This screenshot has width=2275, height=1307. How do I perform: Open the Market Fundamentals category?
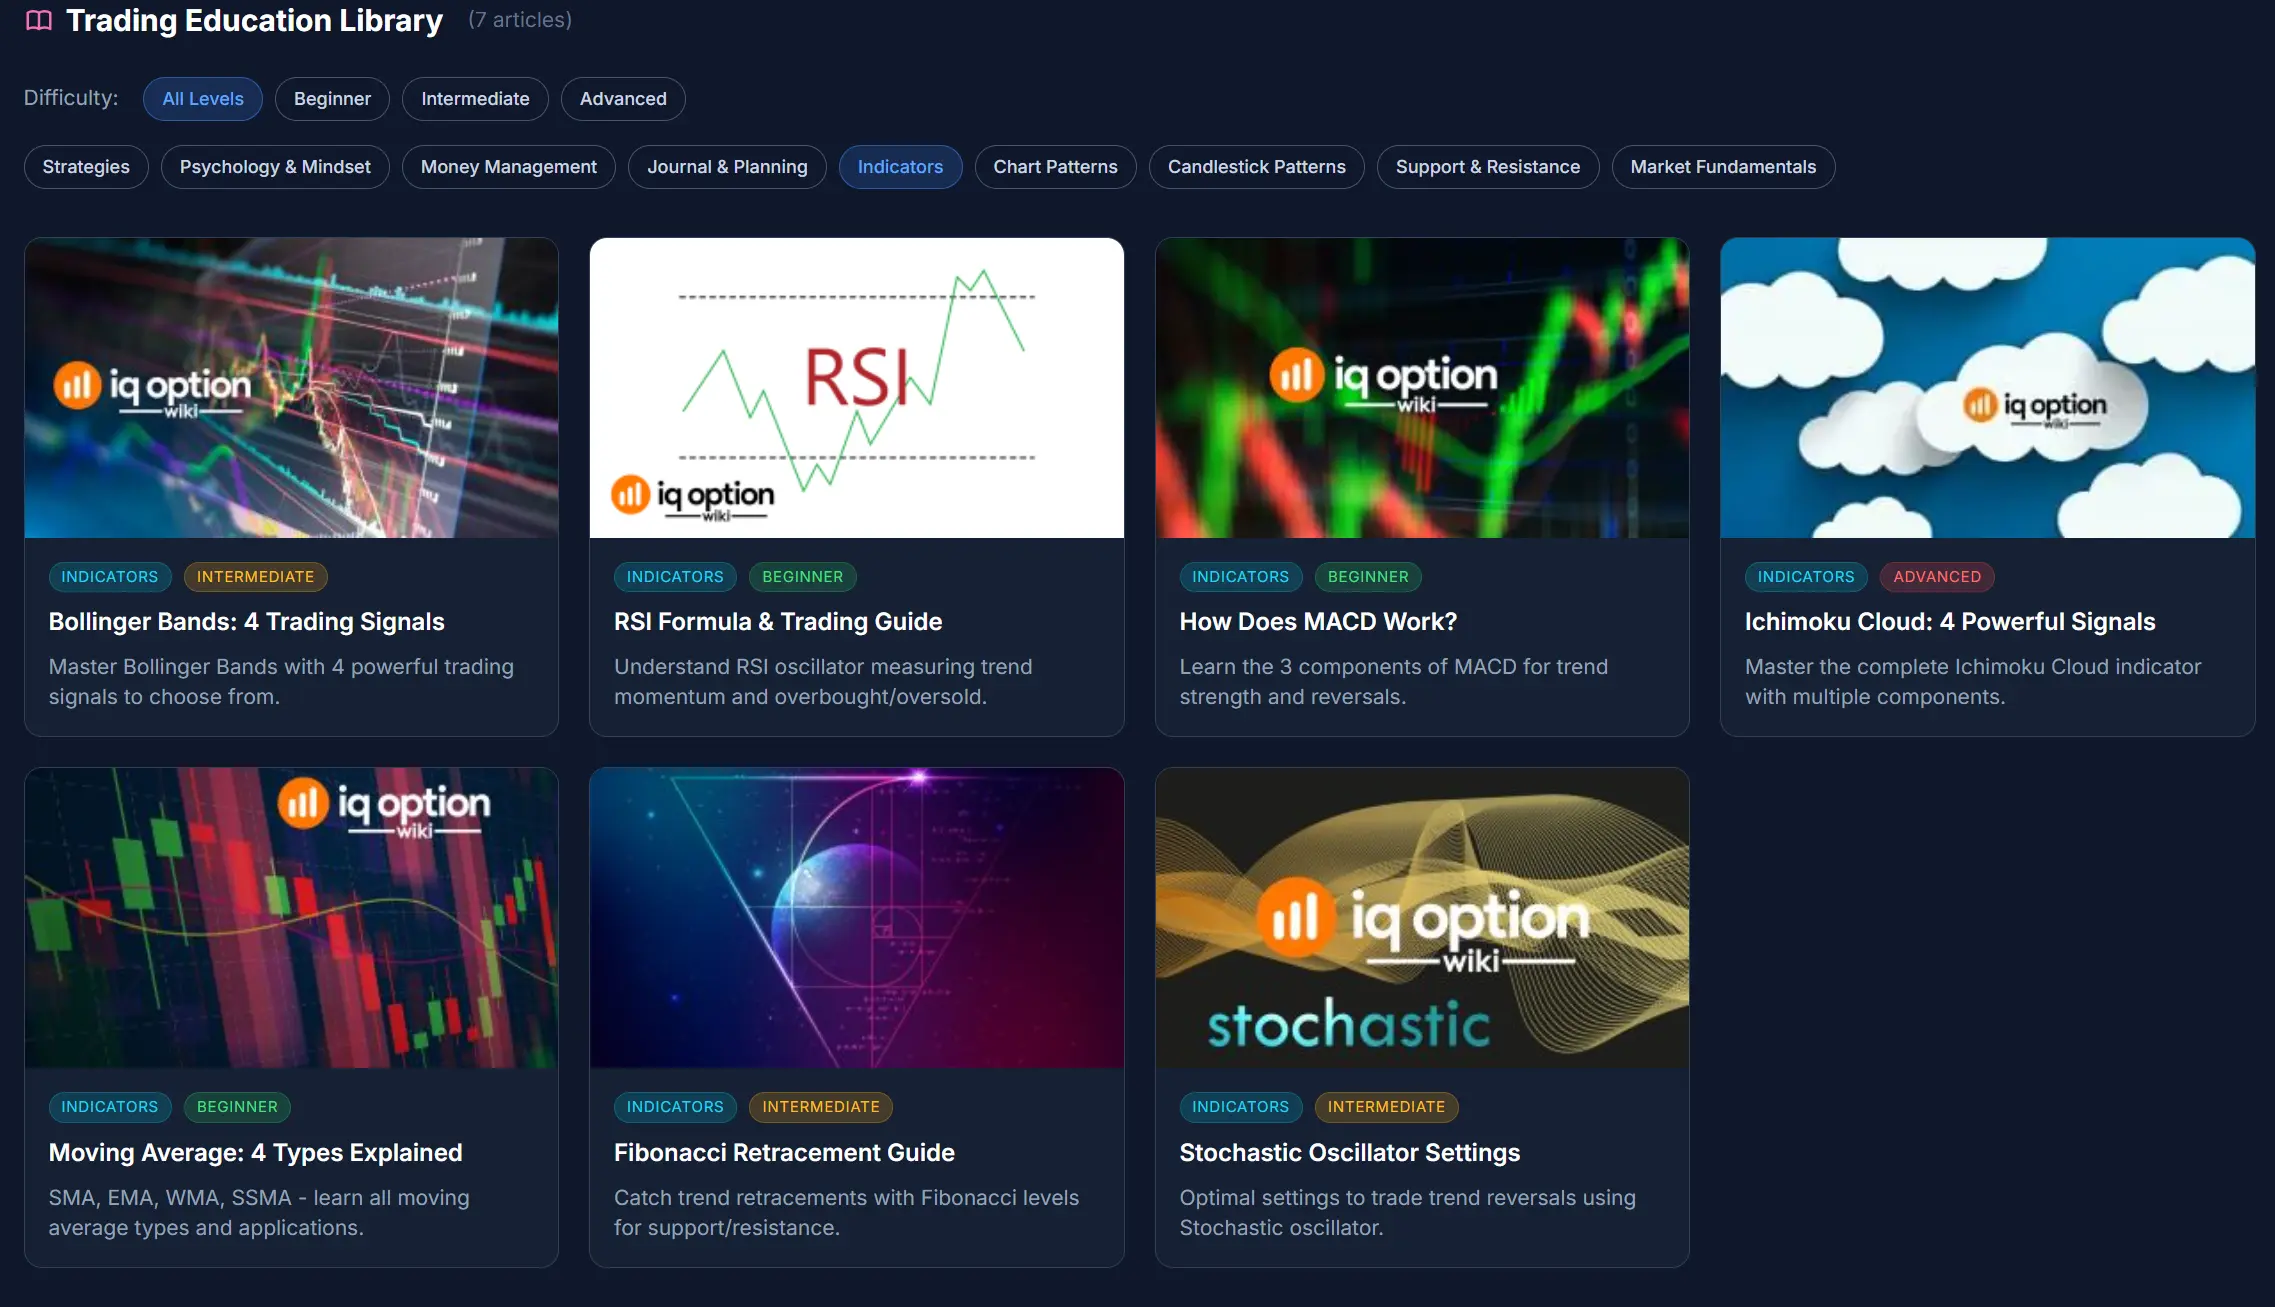1723,167
